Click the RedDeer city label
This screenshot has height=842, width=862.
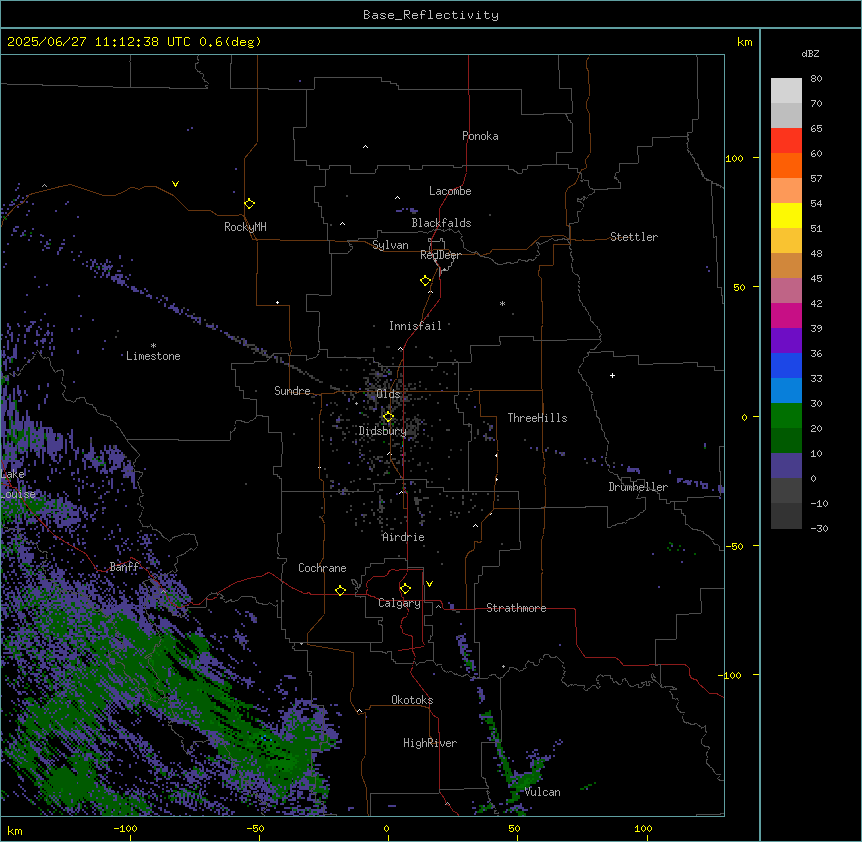(440, 255)
